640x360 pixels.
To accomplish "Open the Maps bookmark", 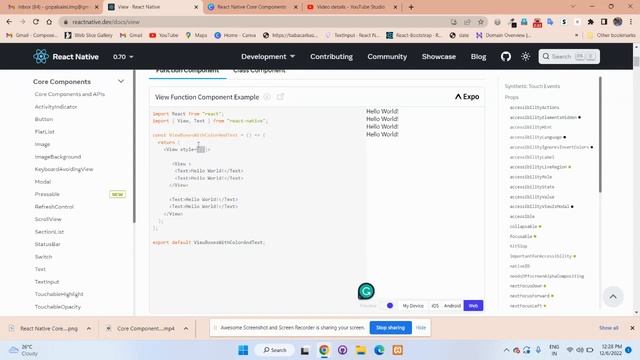I will pyautogui.click(x=196, y=35).
